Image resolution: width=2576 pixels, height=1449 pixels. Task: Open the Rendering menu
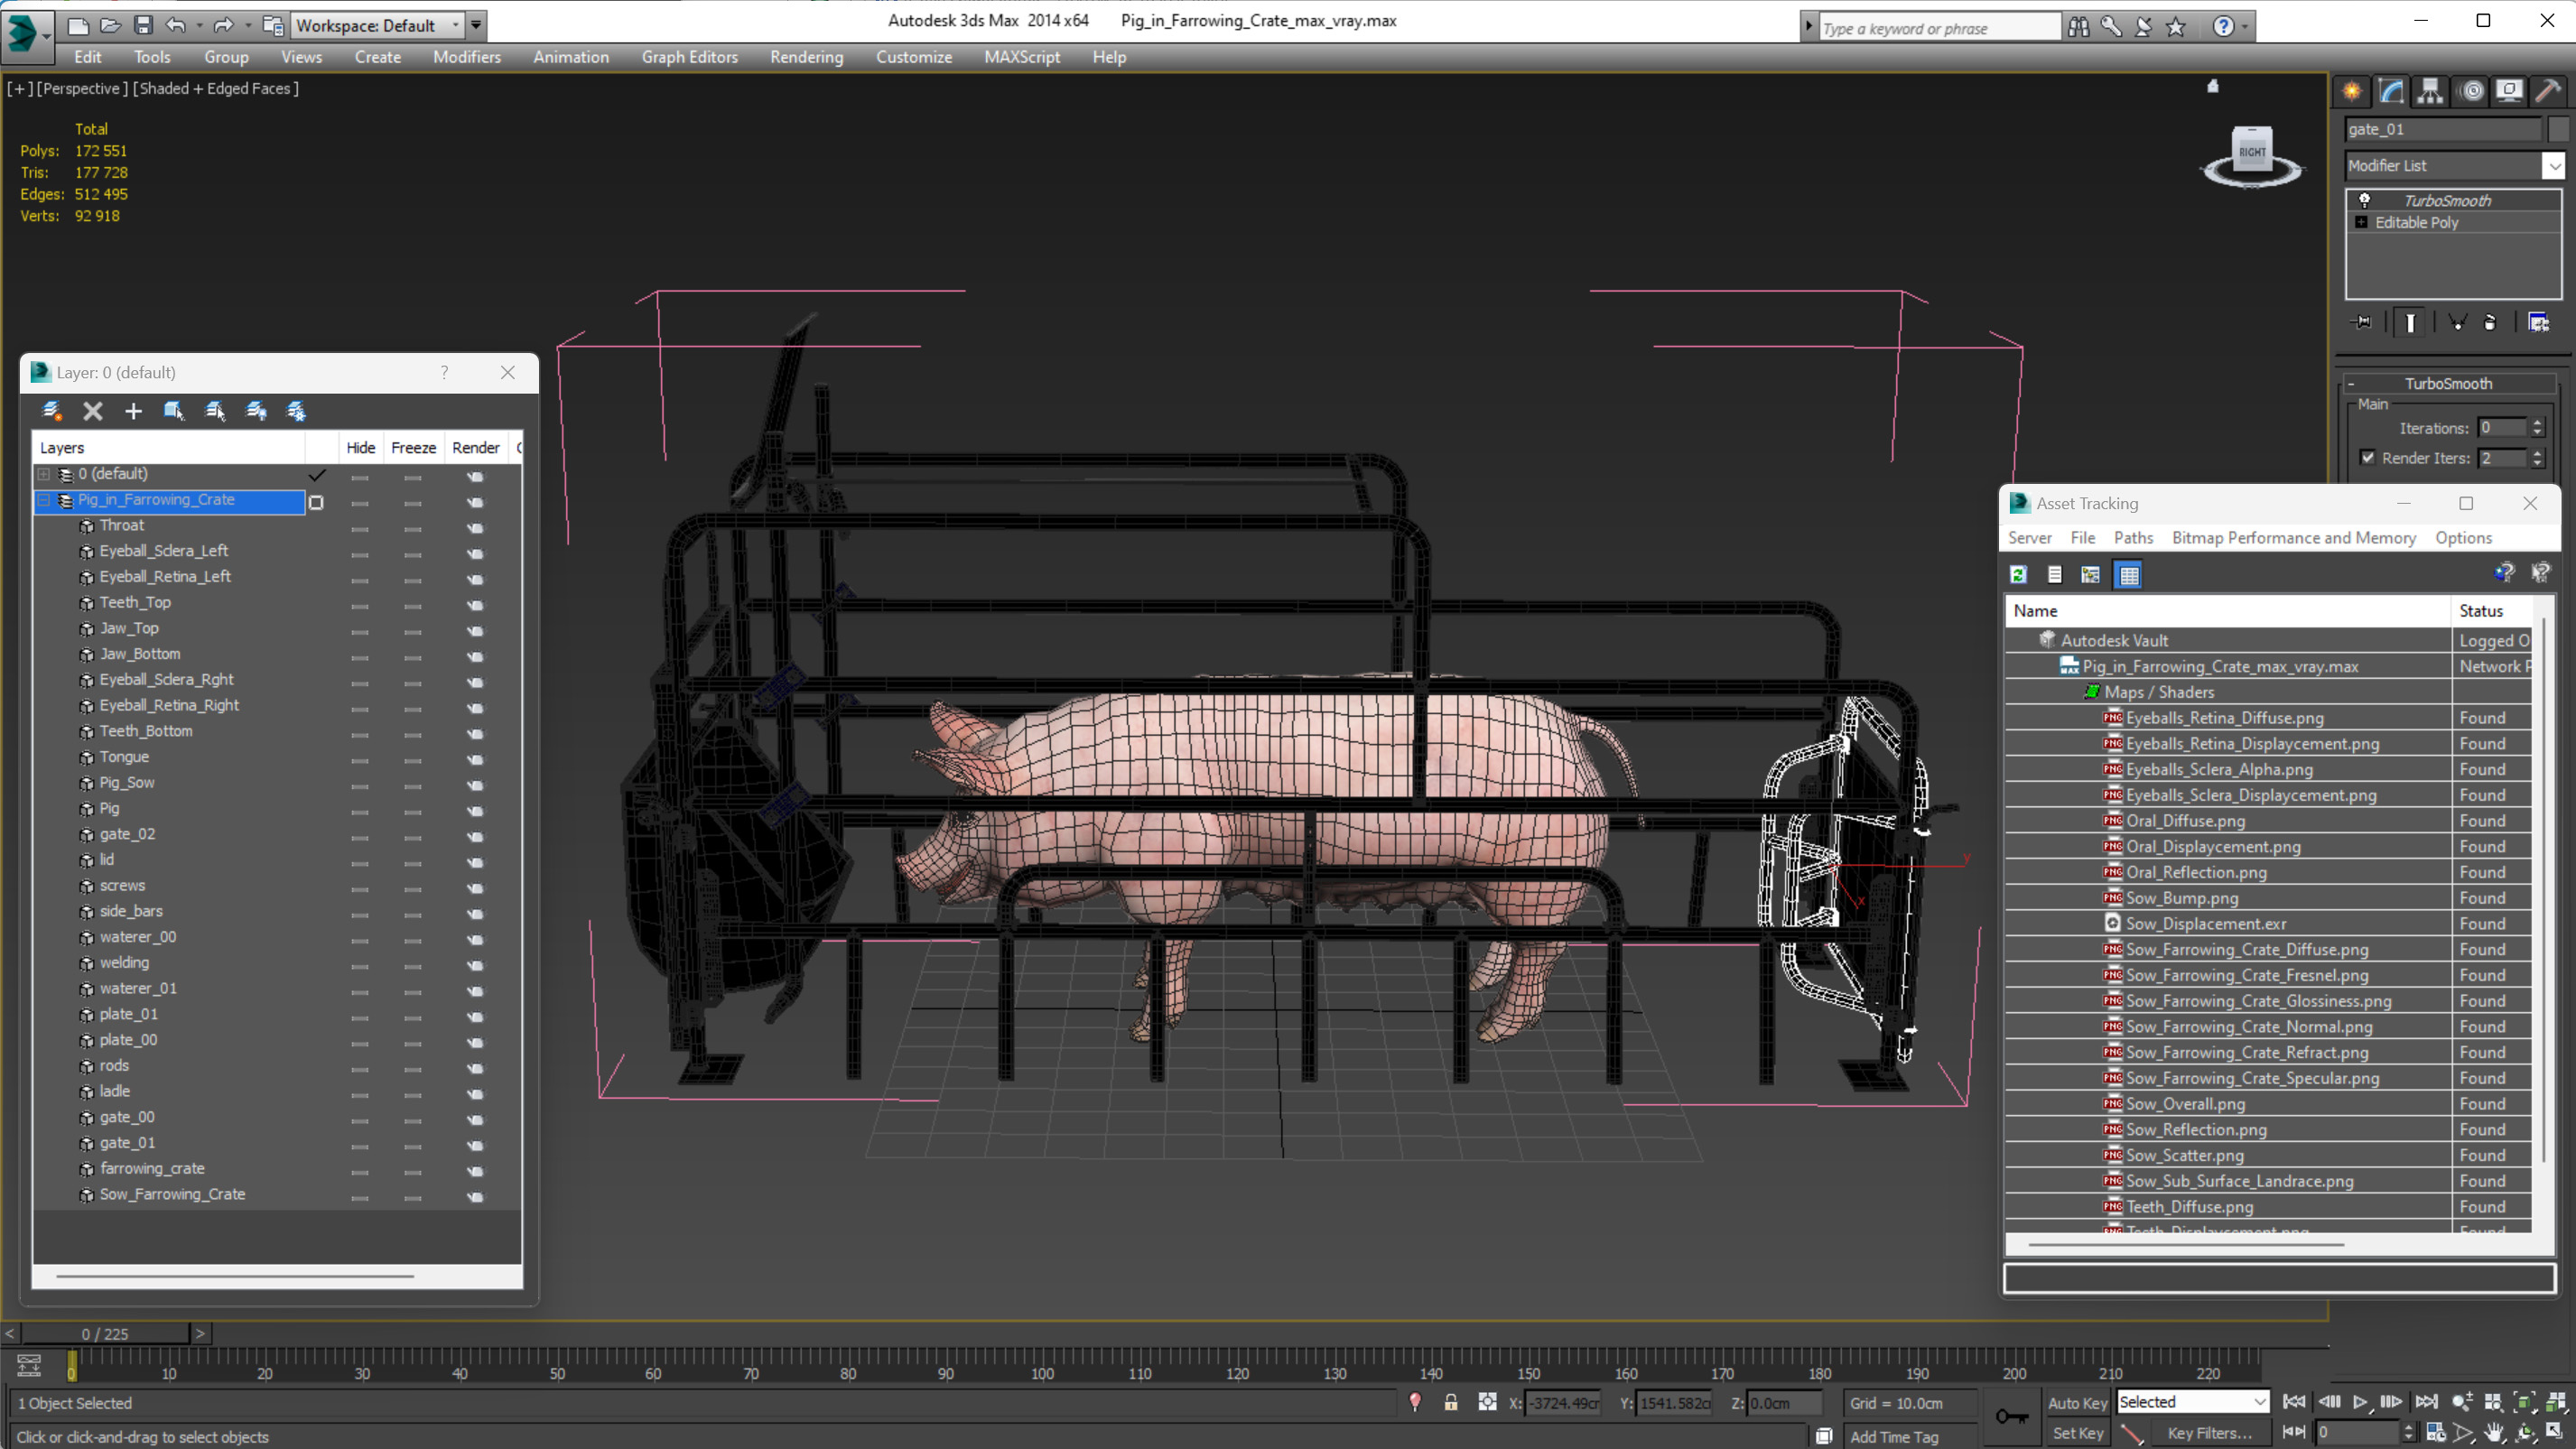(806, 57)
